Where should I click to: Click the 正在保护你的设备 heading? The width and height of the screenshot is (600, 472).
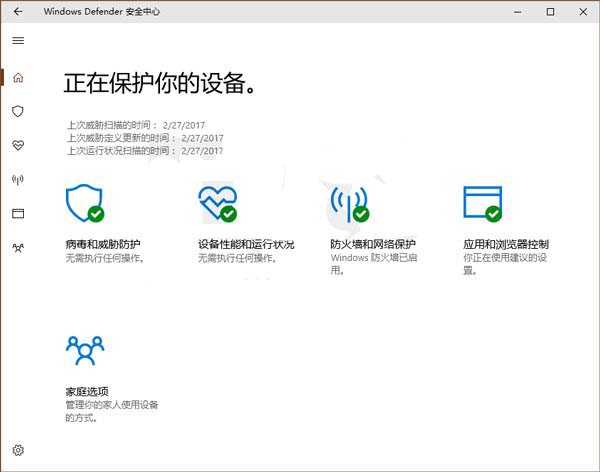click(159, 83)
